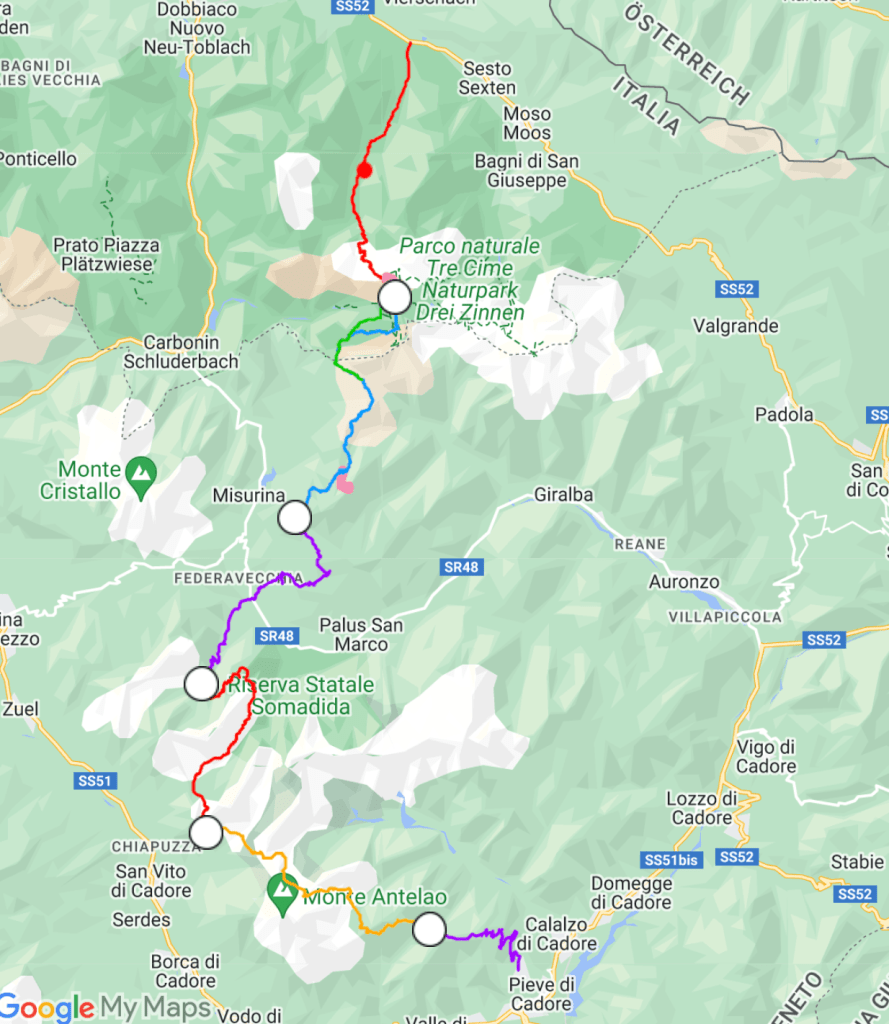Viewport: 889px width, 1024px height.
Task: Click the Carbonin Schluderbach place label
Action: pos(181,352)
